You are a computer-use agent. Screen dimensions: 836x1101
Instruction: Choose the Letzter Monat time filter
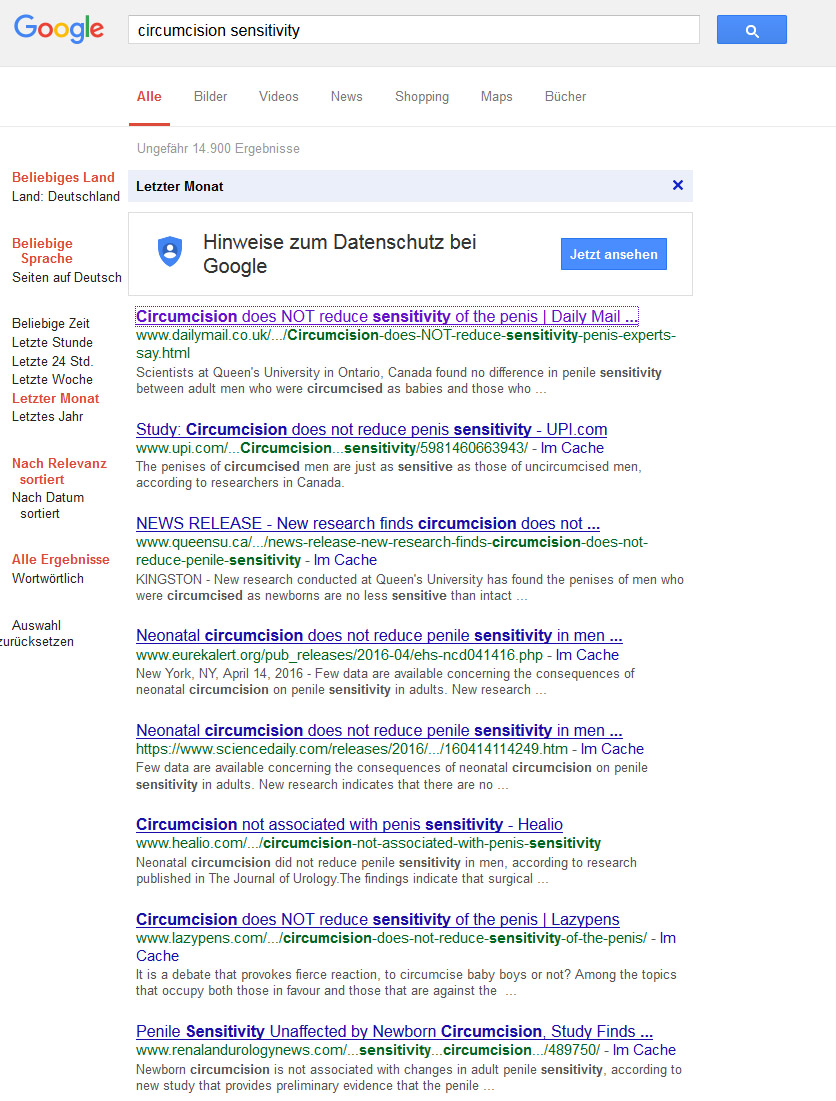(x=55, y=399)
